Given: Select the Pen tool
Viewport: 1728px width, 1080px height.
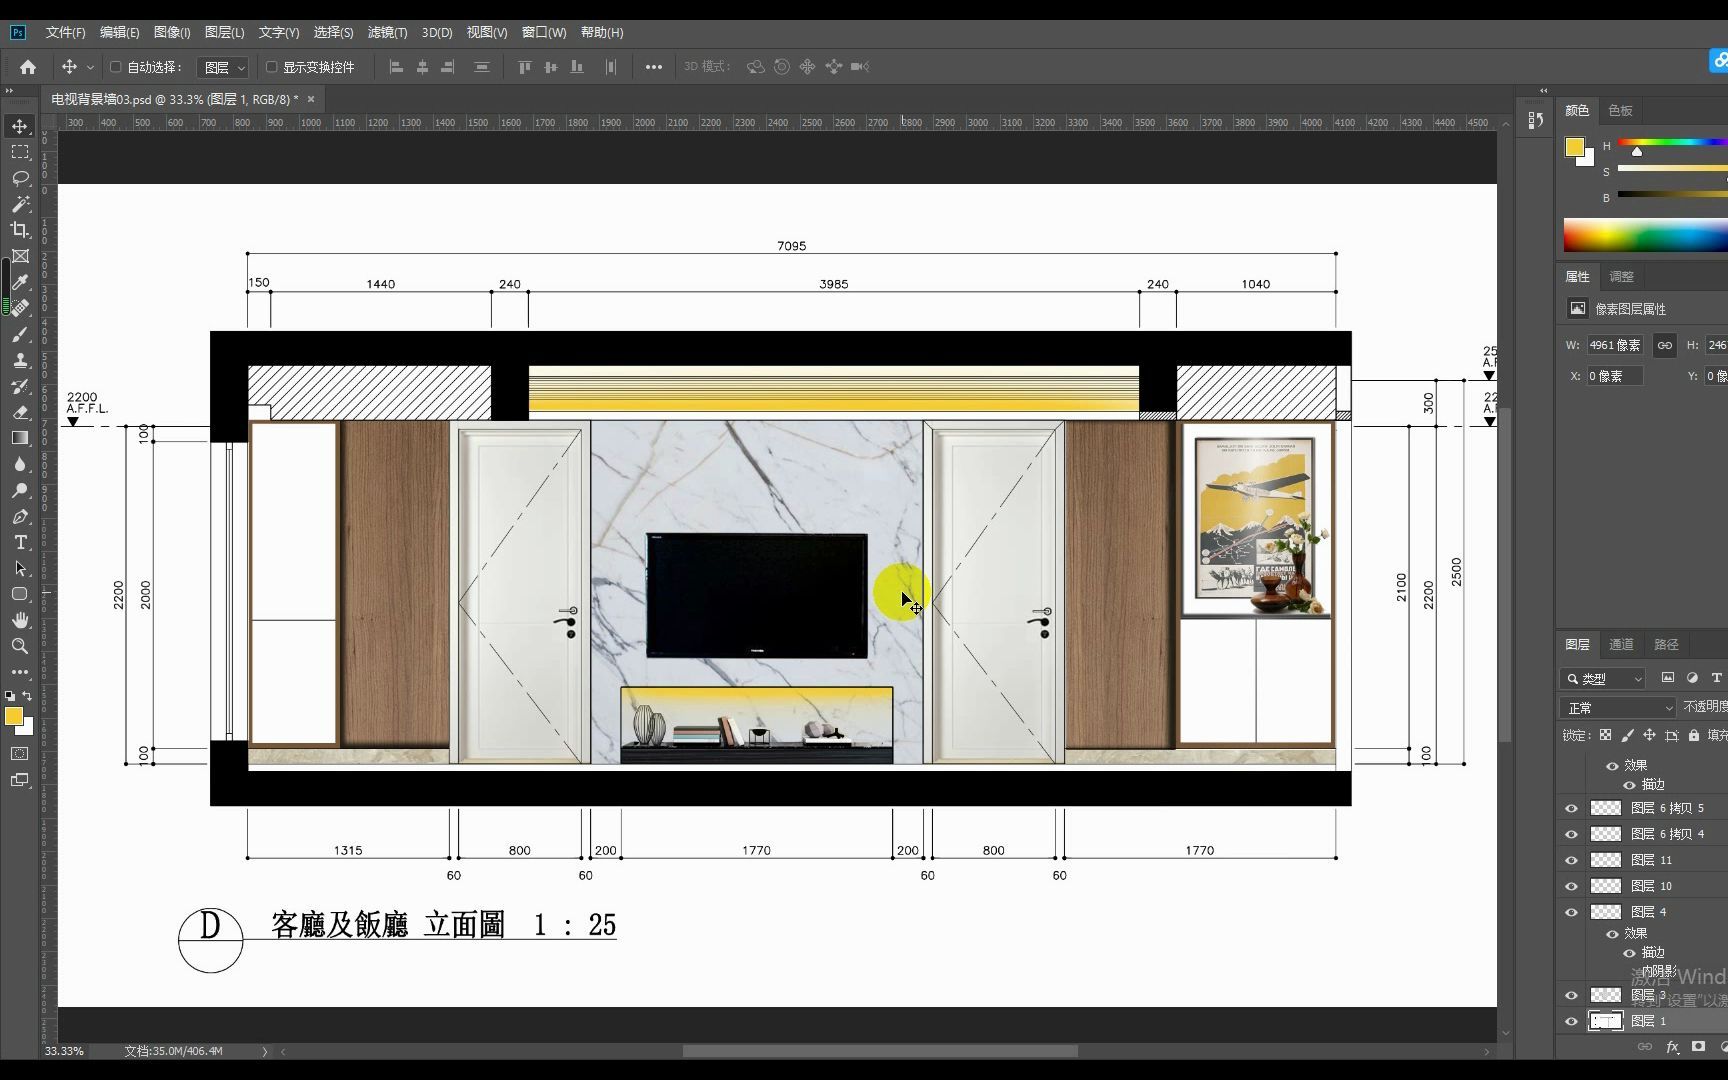Looking at the screenshot, I should 20,516.
